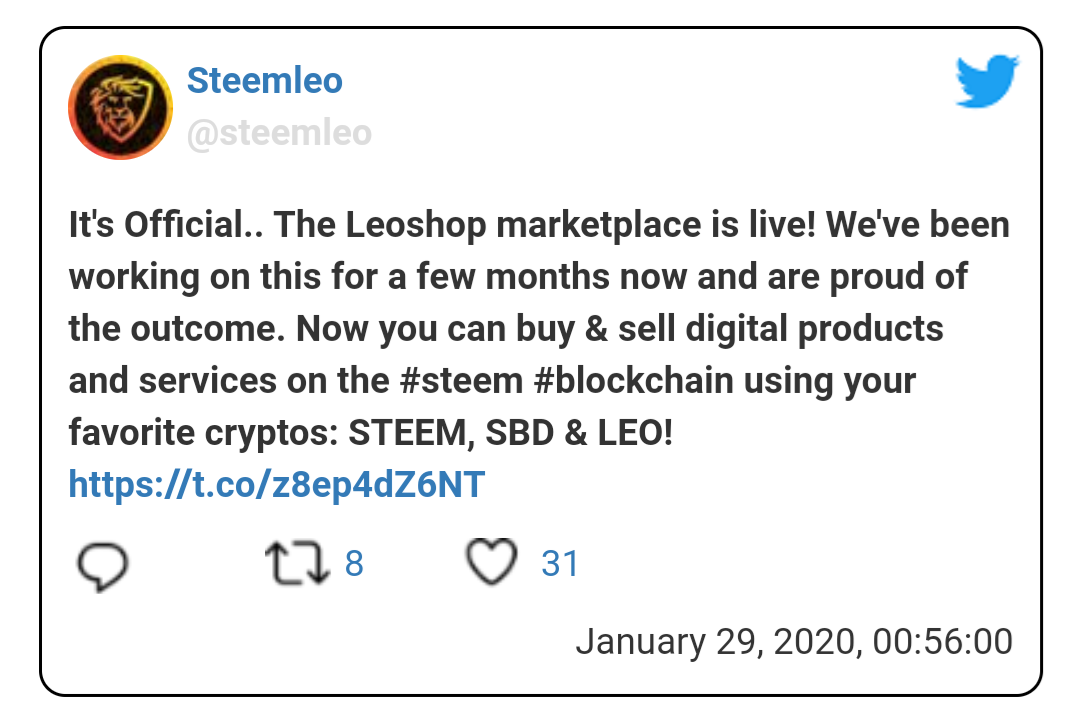Follow the https://t.co/z8ep4dZ6NT link
1080x720 pixels.
coord(277,484)
